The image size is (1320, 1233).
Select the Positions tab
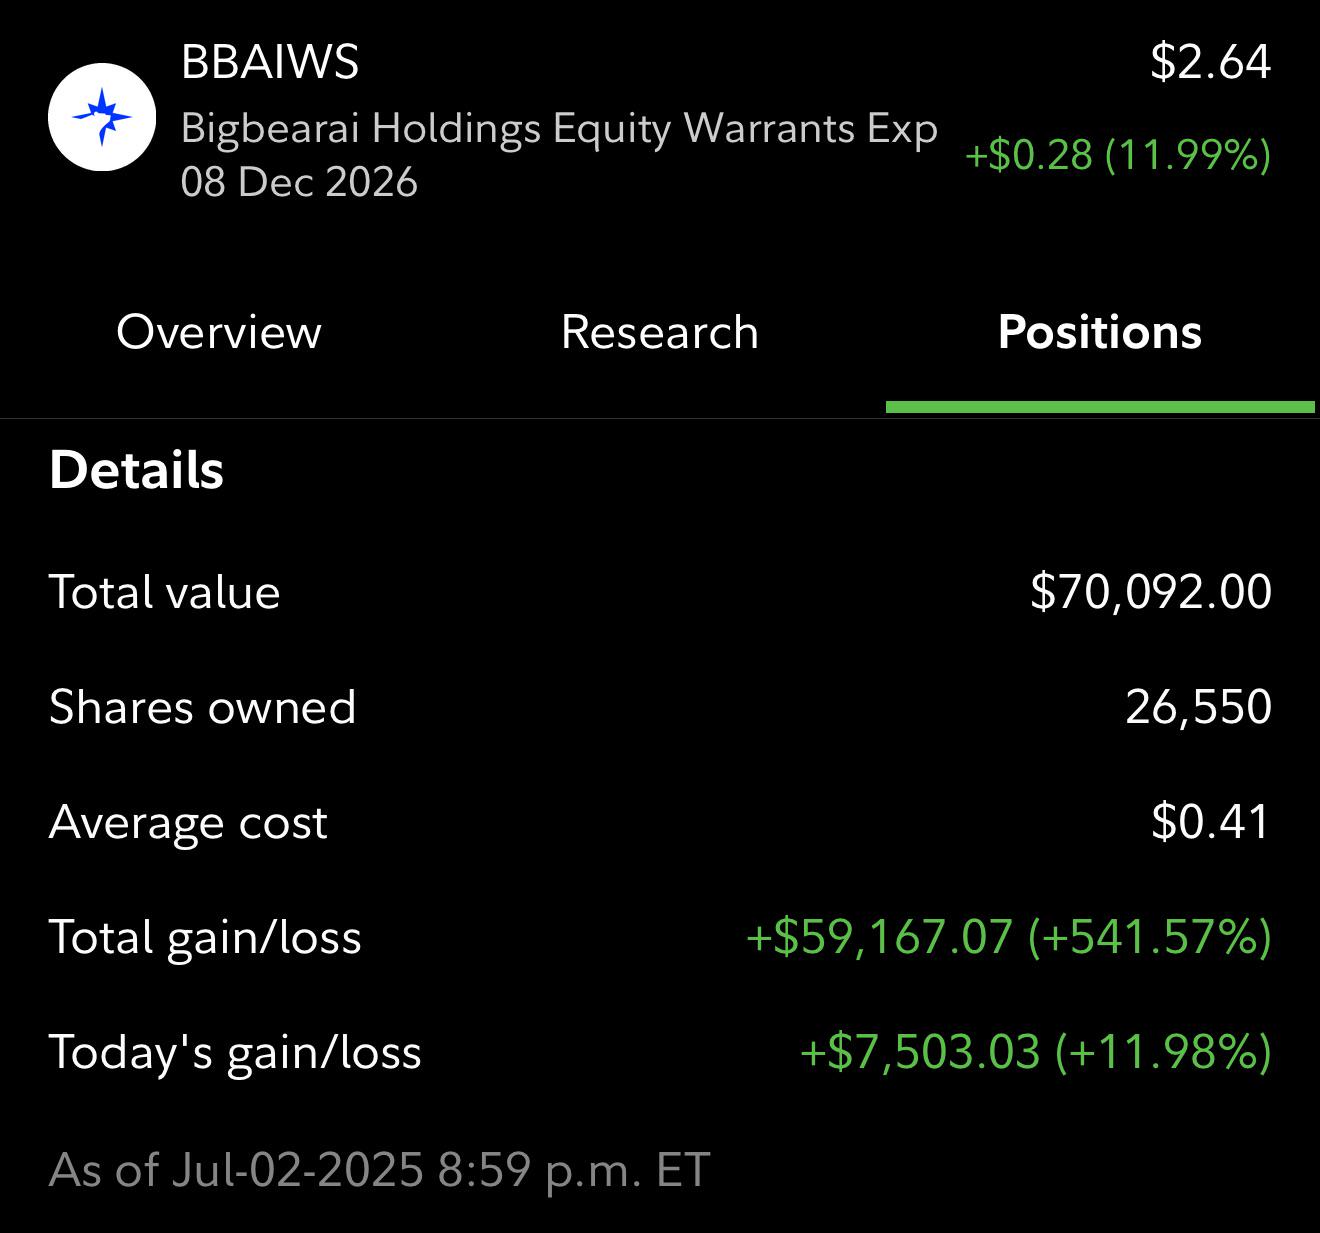[x=1100, y=332]
